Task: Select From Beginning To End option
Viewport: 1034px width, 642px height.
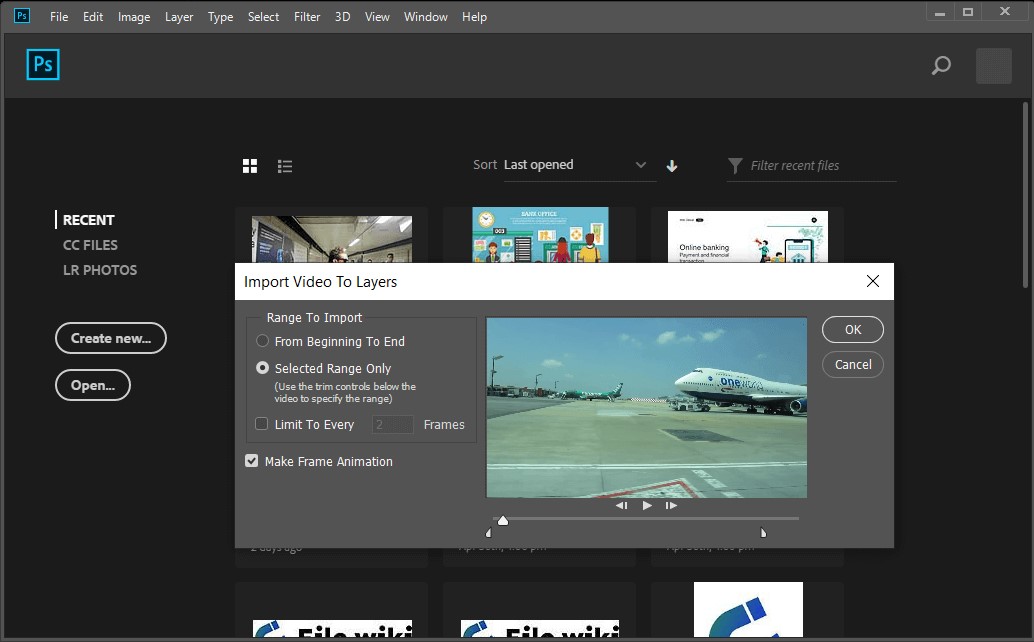Action: coord(263,341)
